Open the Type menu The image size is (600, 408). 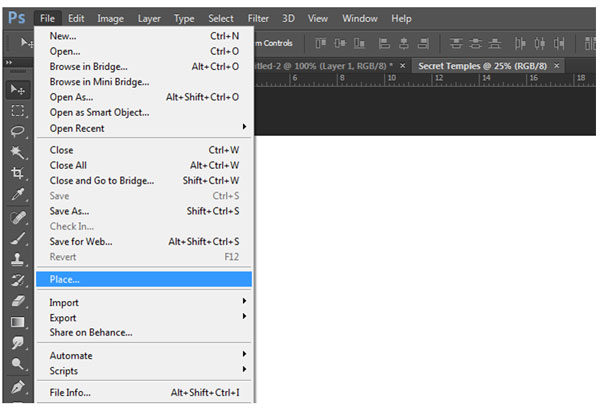[x=184, y=18]
